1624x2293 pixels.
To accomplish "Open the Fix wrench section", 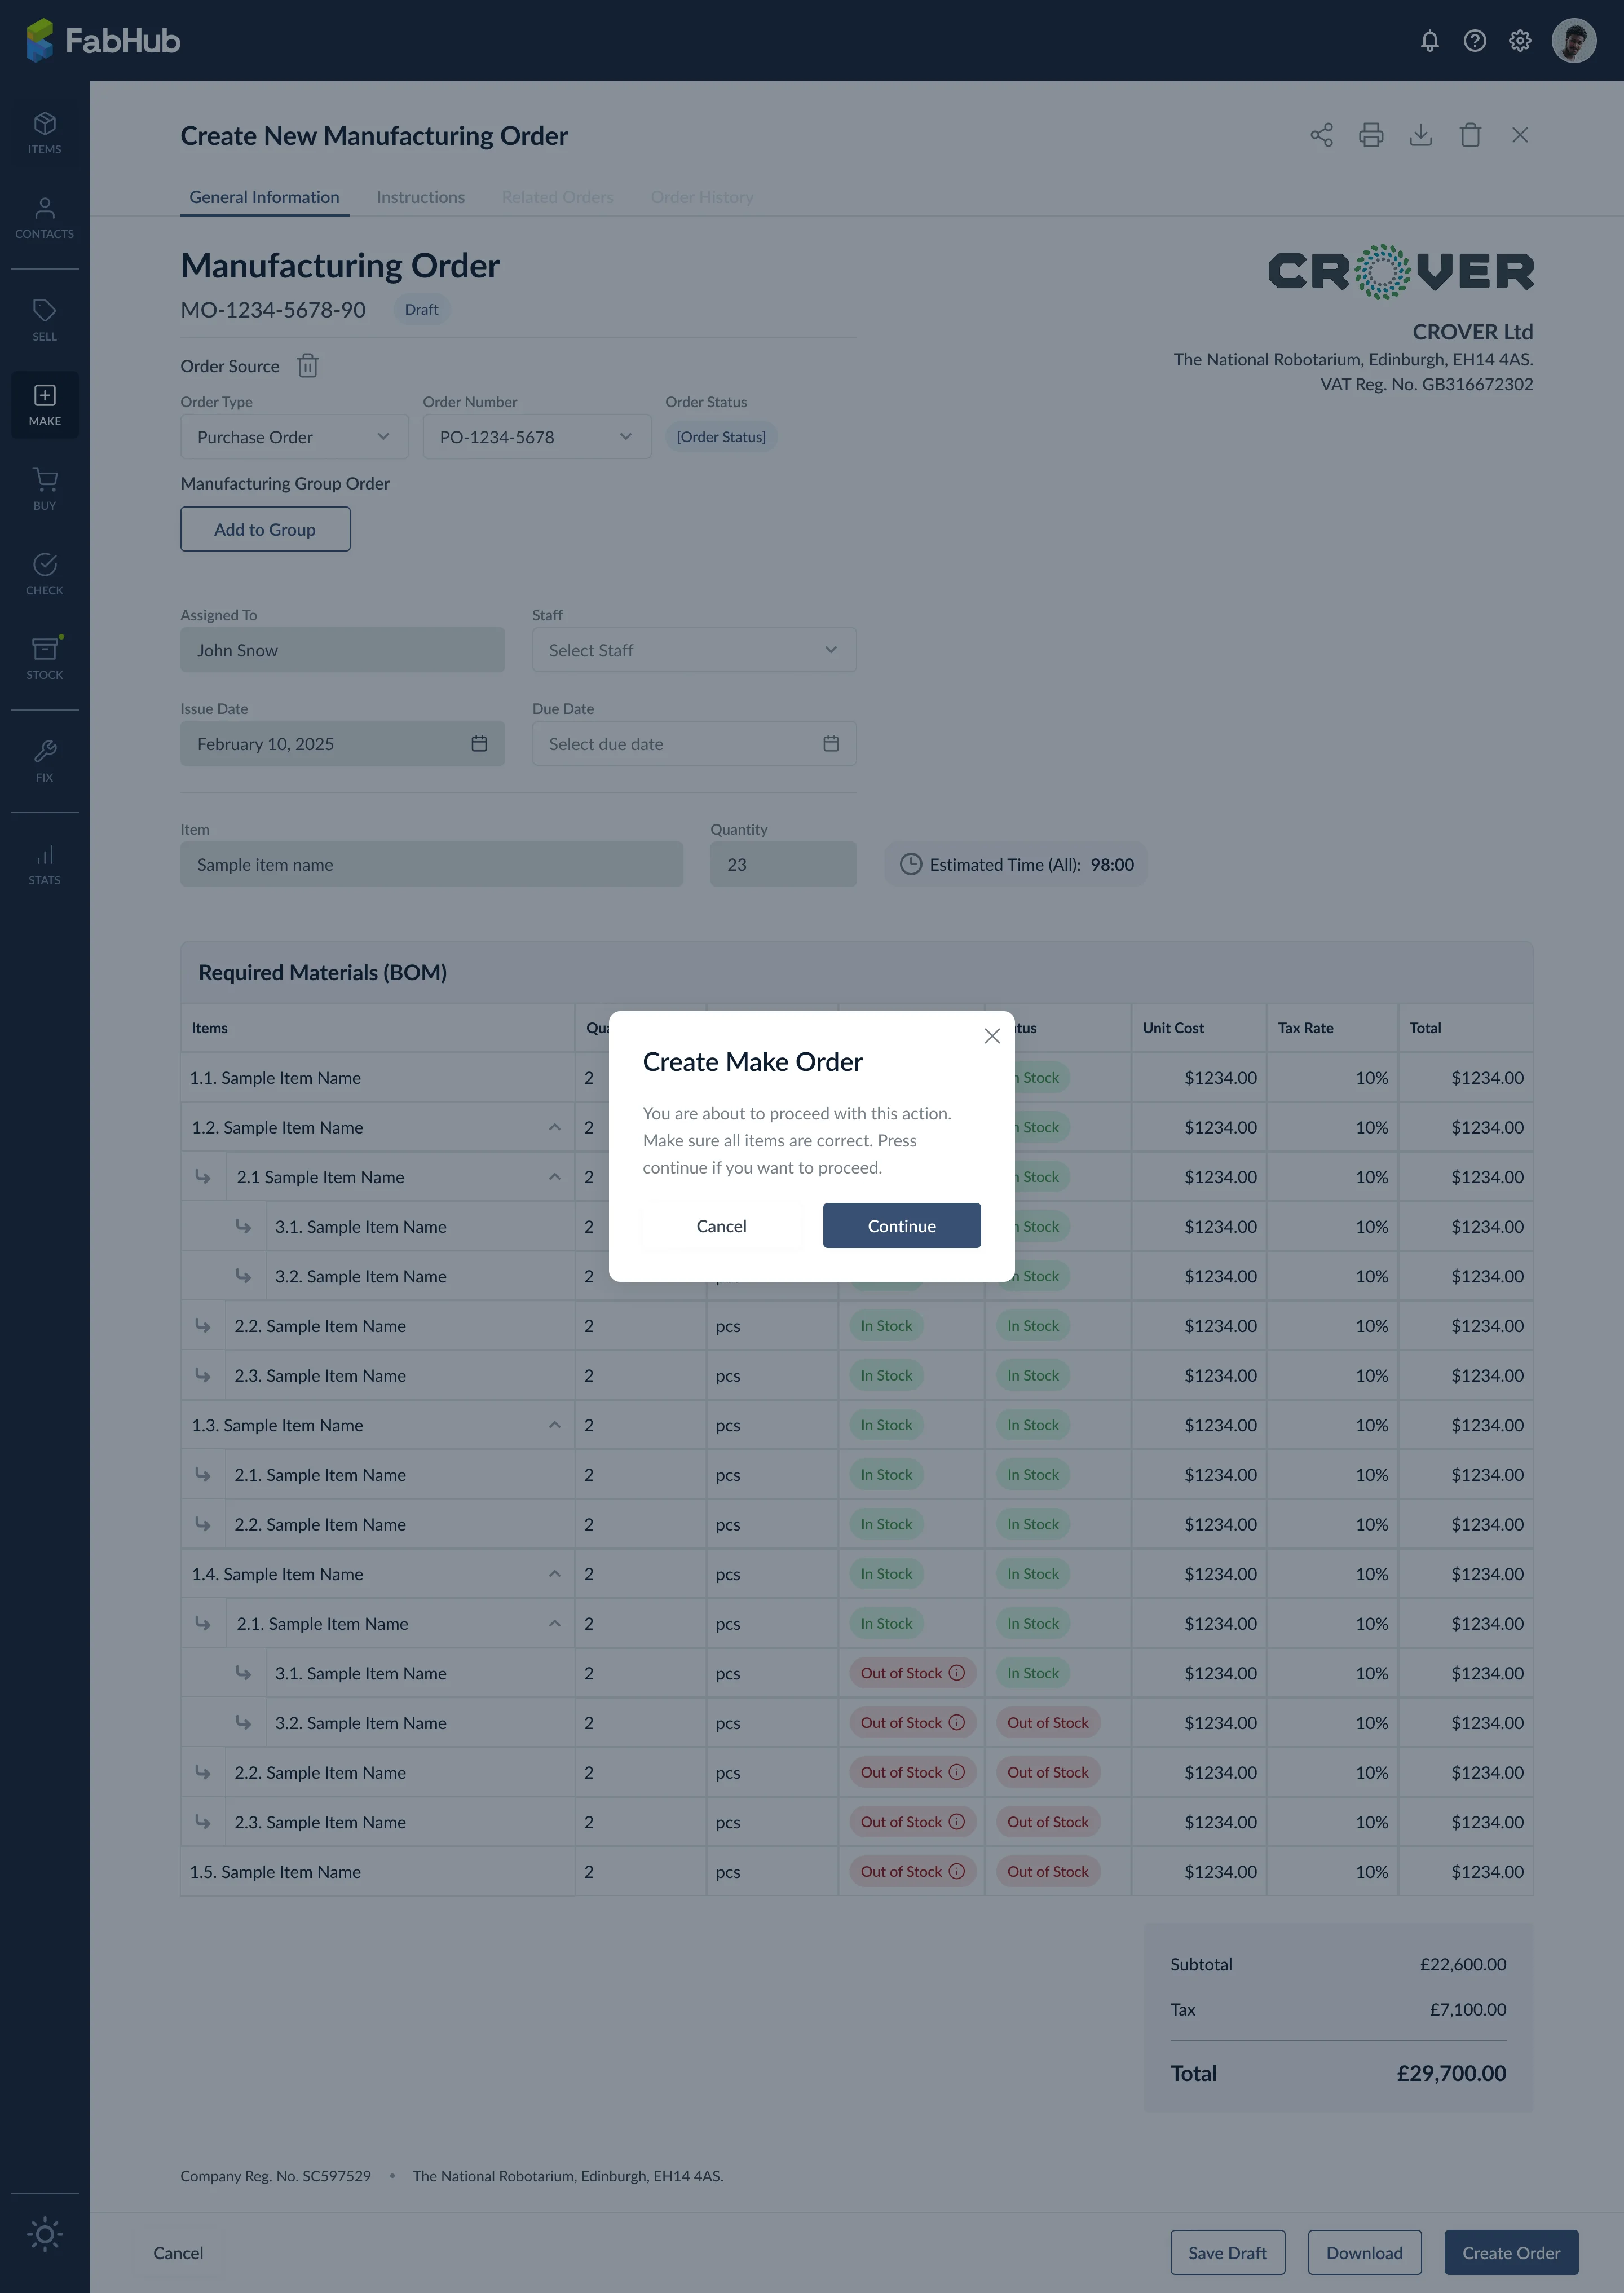I will (45, 761).
